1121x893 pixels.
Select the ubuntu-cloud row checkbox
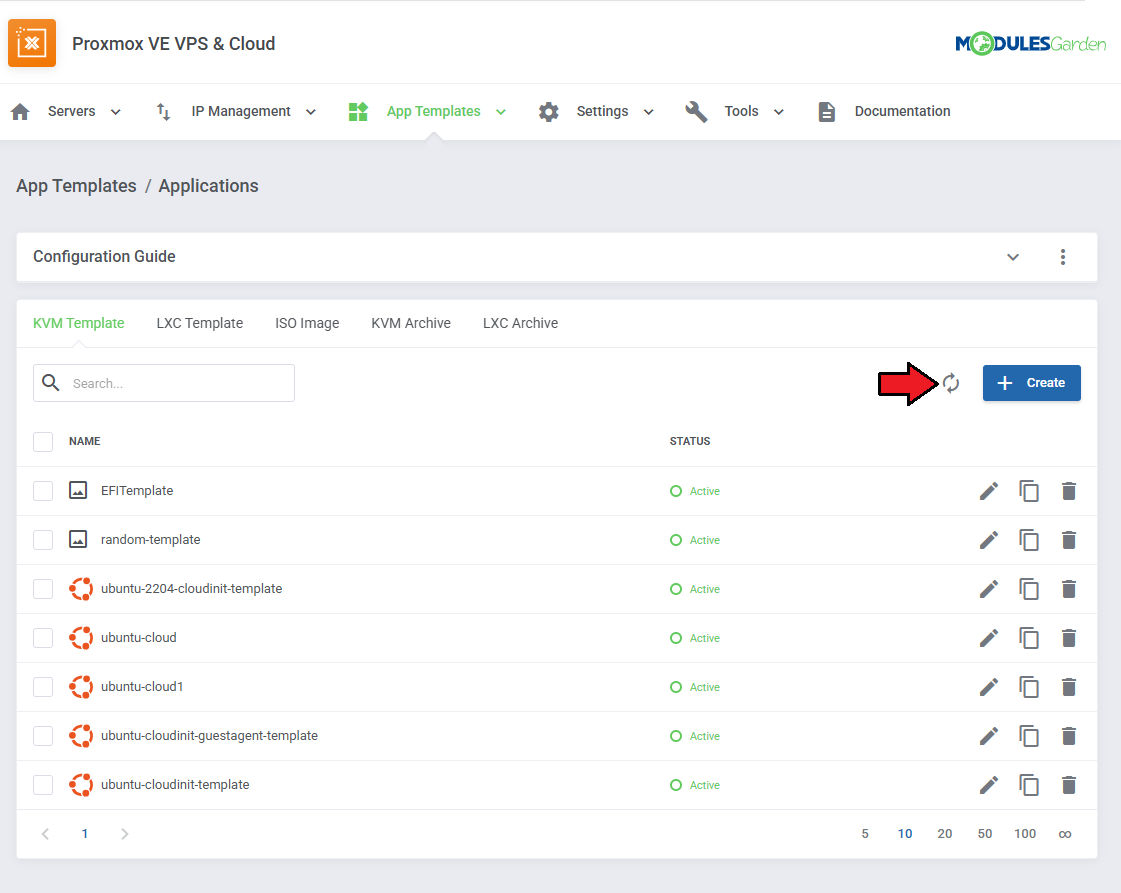click(x=43, y=638)
